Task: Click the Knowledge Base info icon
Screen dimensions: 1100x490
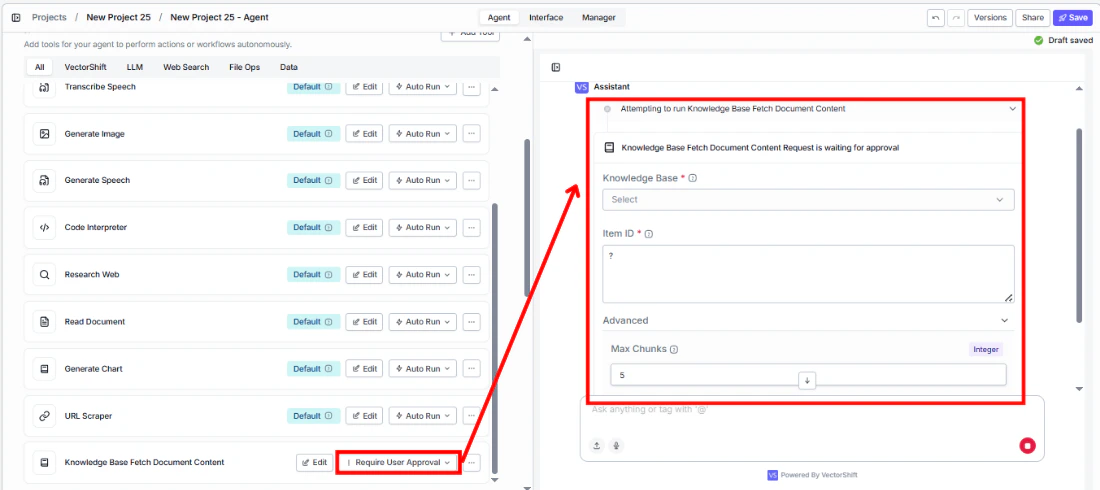Action: point(692,178)
